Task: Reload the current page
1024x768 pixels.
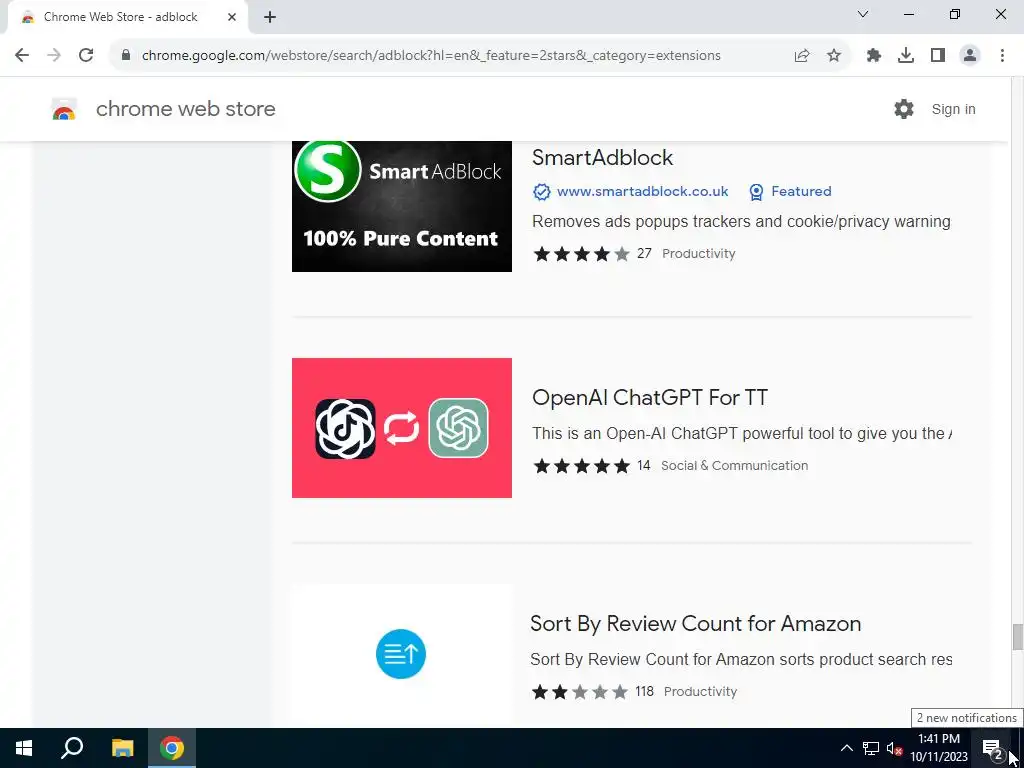Action: [x=86, y=56]
